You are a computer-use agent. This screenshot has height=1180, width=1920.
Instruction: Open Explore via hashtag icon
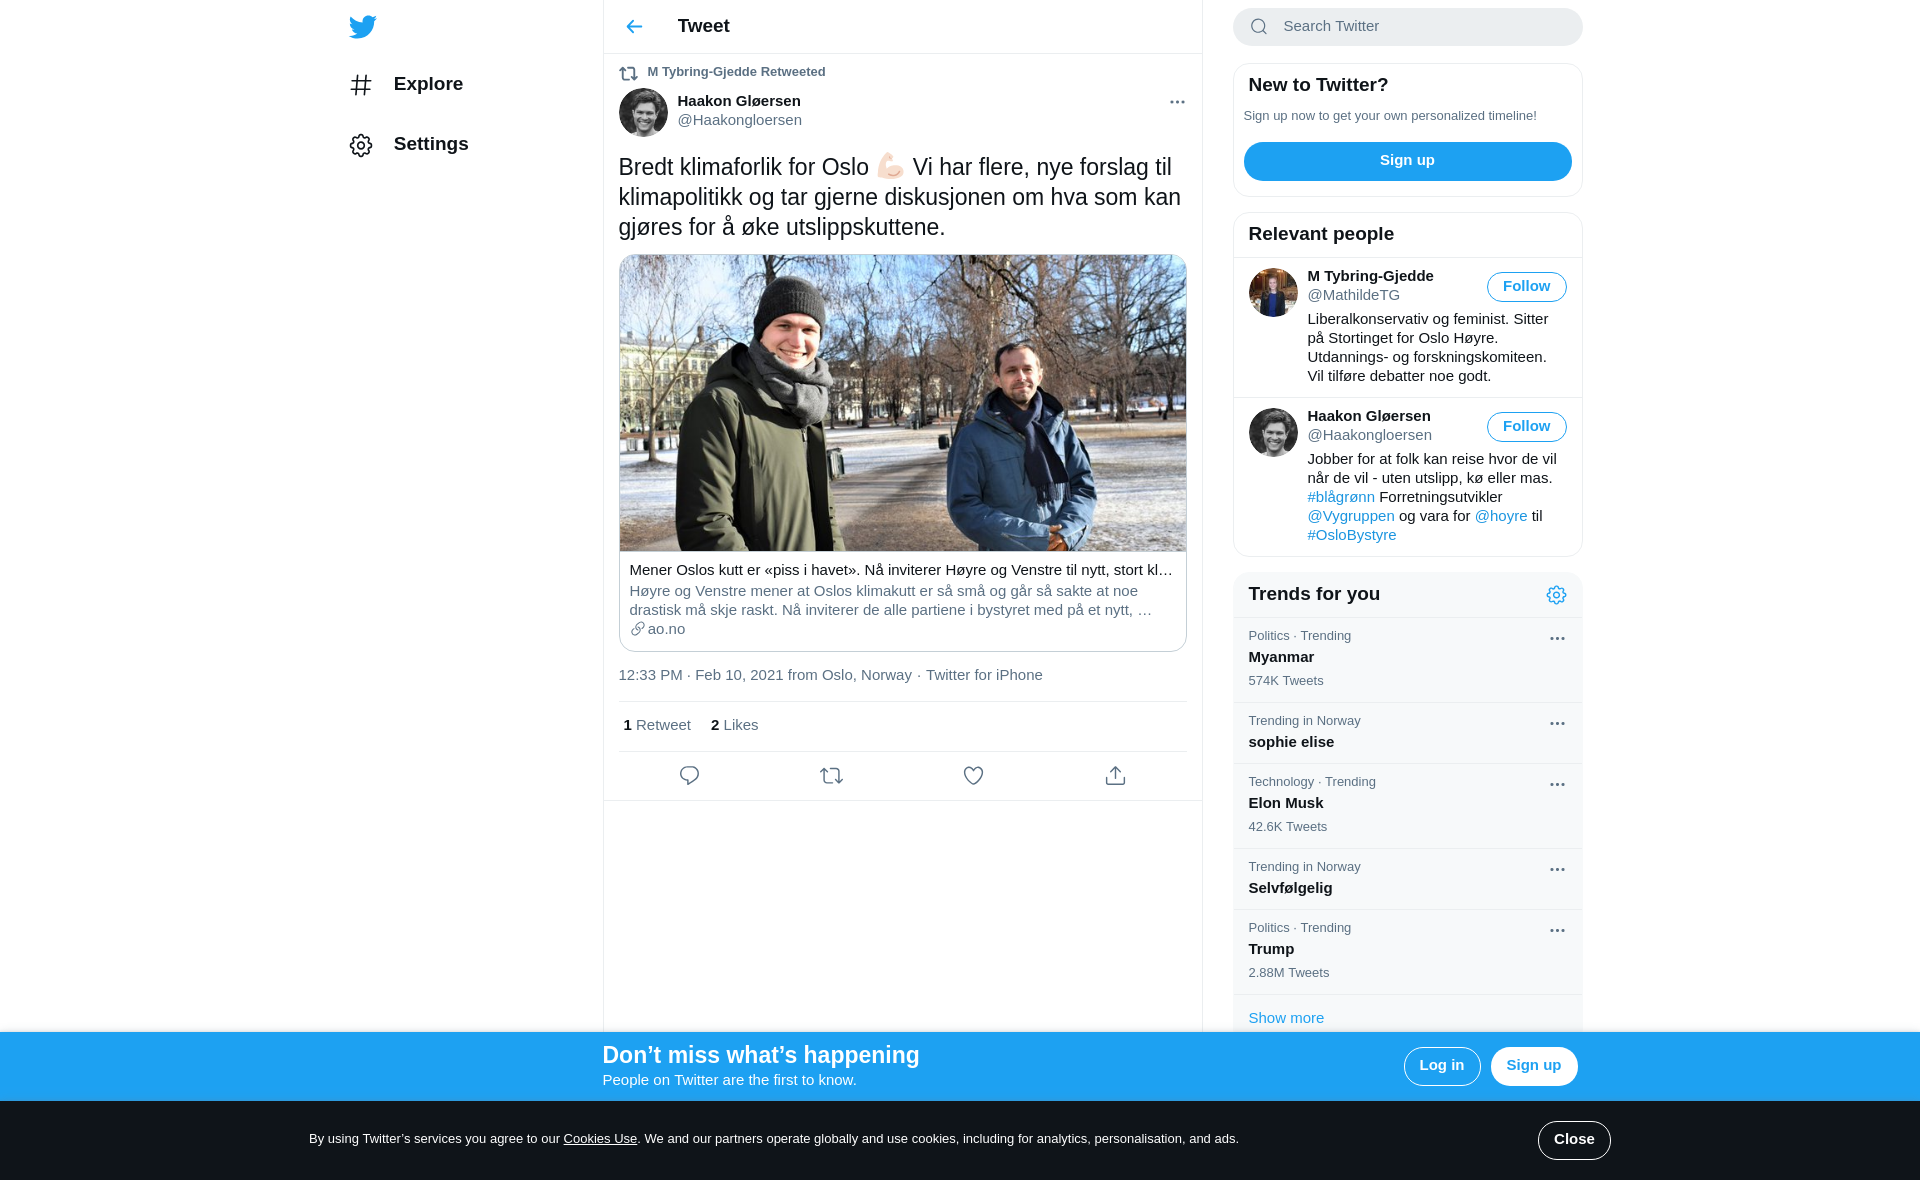361,85
